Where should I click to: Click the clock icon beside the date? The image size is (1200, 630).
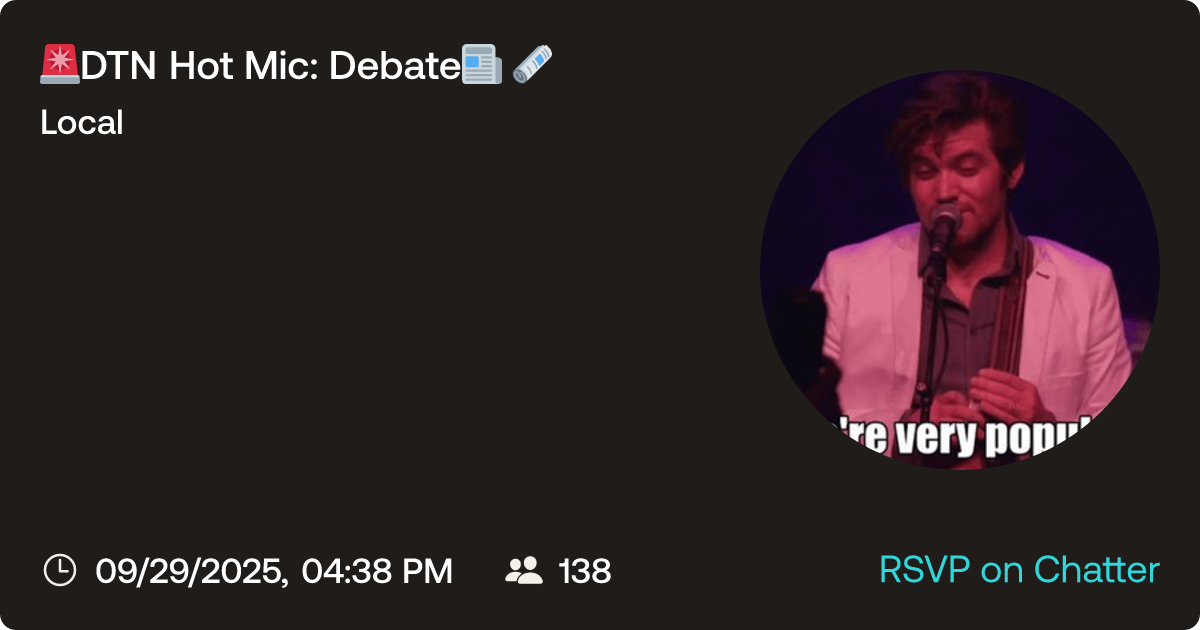pos(60,571)
